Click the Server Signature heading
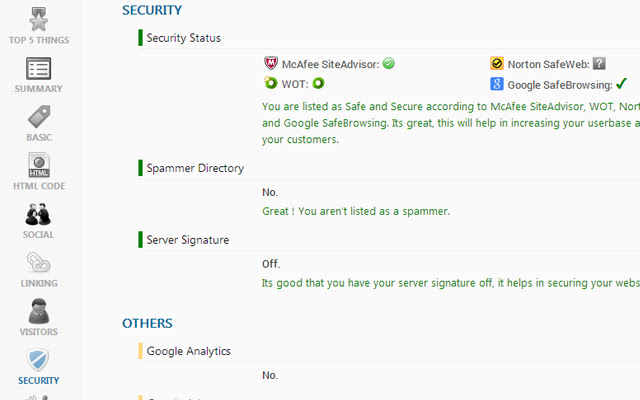Image resolution: width=640 pixels, height=400 pixels. (x=188, y=240)
